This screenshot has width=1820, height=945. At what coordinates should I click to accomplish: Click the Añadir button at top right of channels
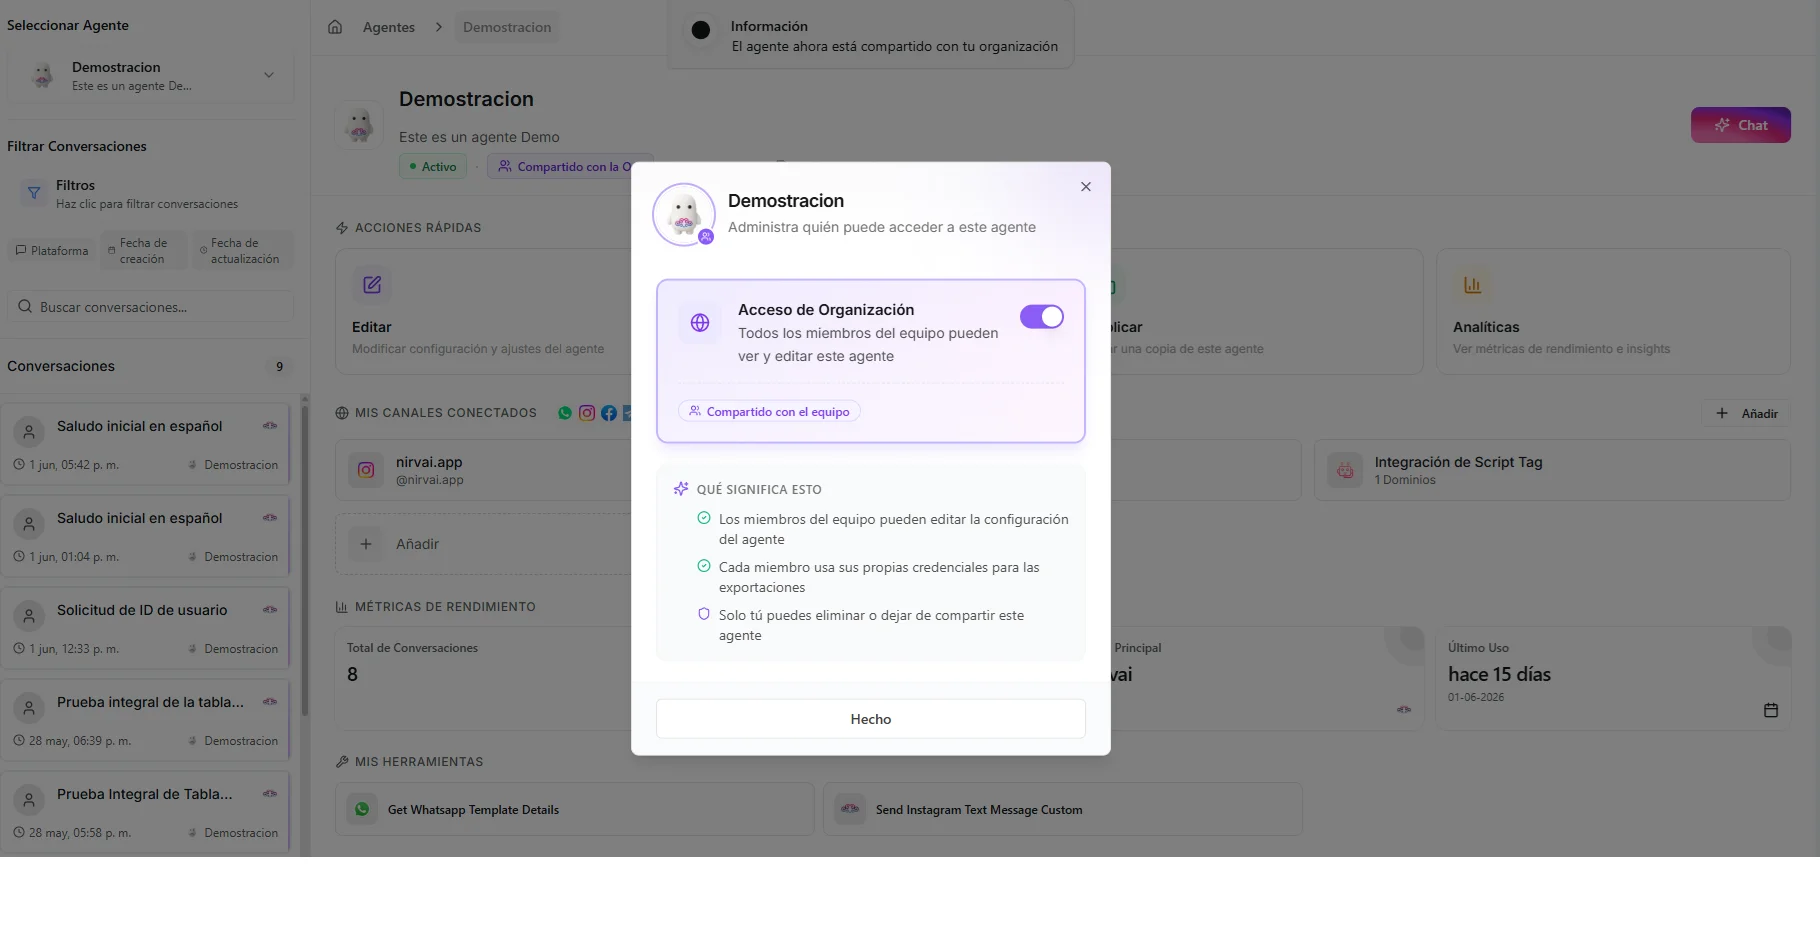1746,413
